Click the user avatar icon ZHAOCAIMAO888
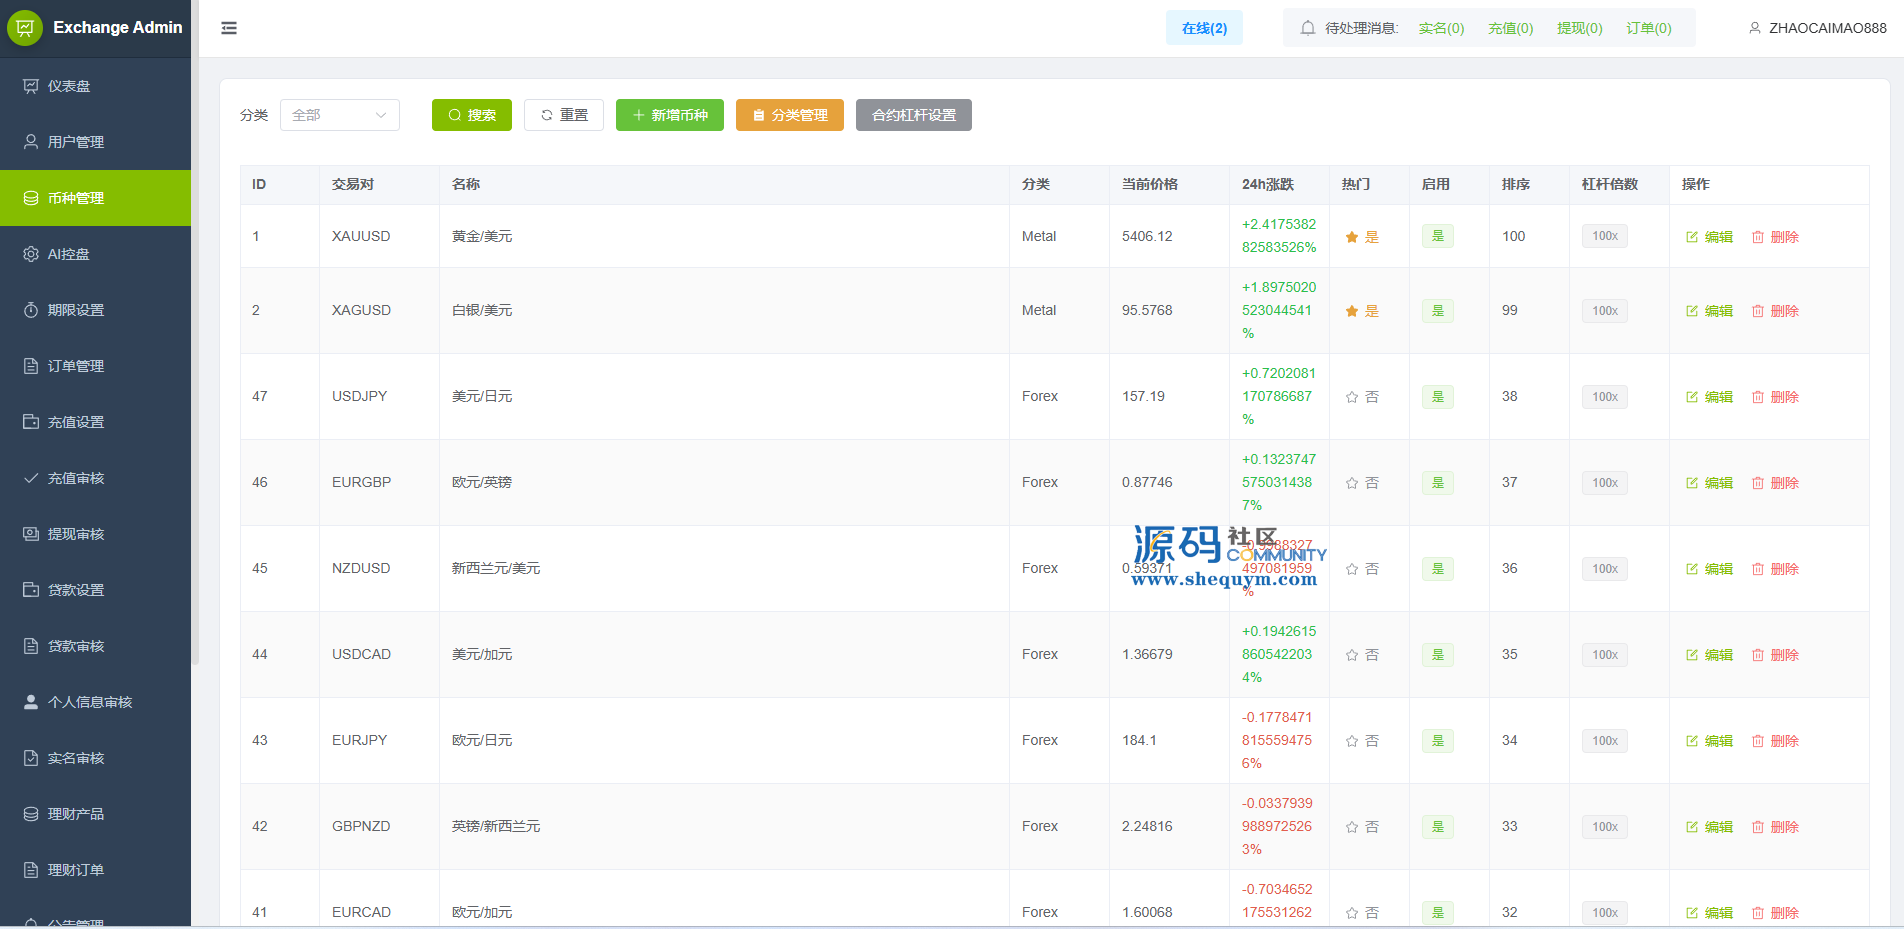The width and height of the screenshot is (1904, 929). click(1754, 28)
